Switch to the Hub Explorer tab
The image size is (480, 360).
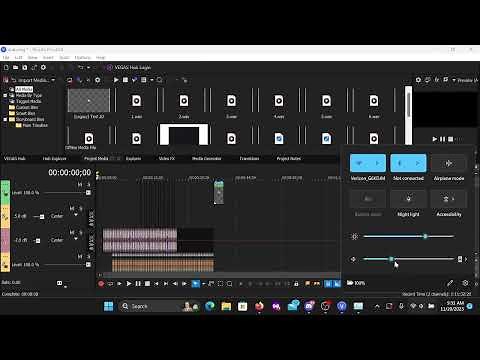(x=54, y=158)
